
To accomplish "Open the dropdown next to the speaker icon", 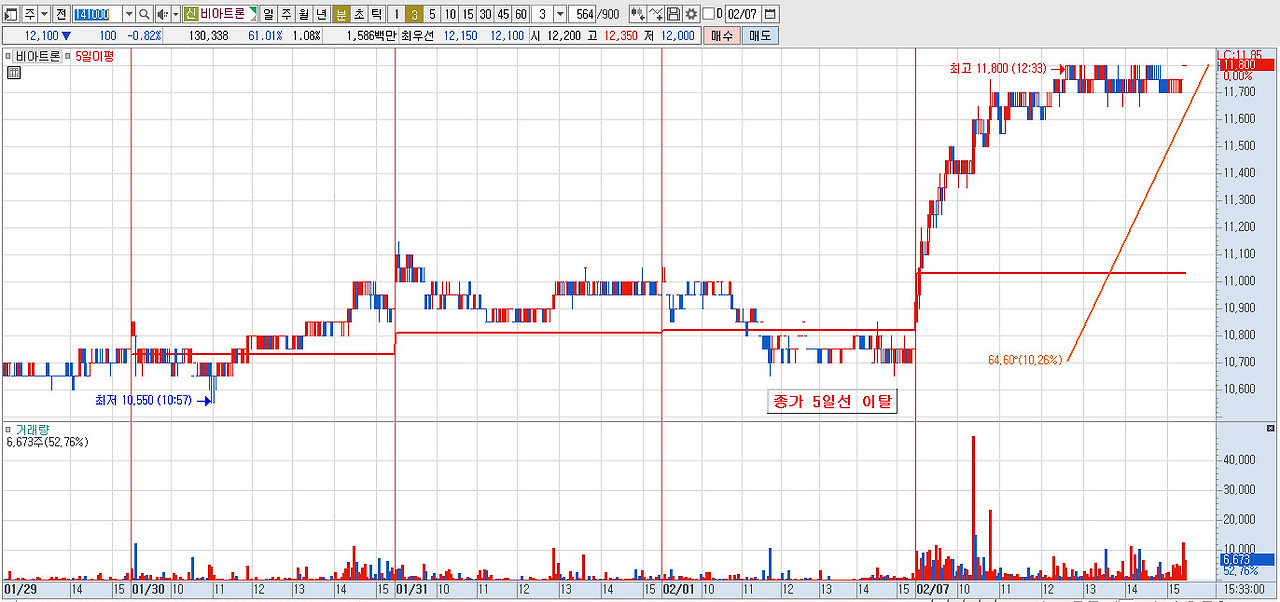I will click(176, 14).
